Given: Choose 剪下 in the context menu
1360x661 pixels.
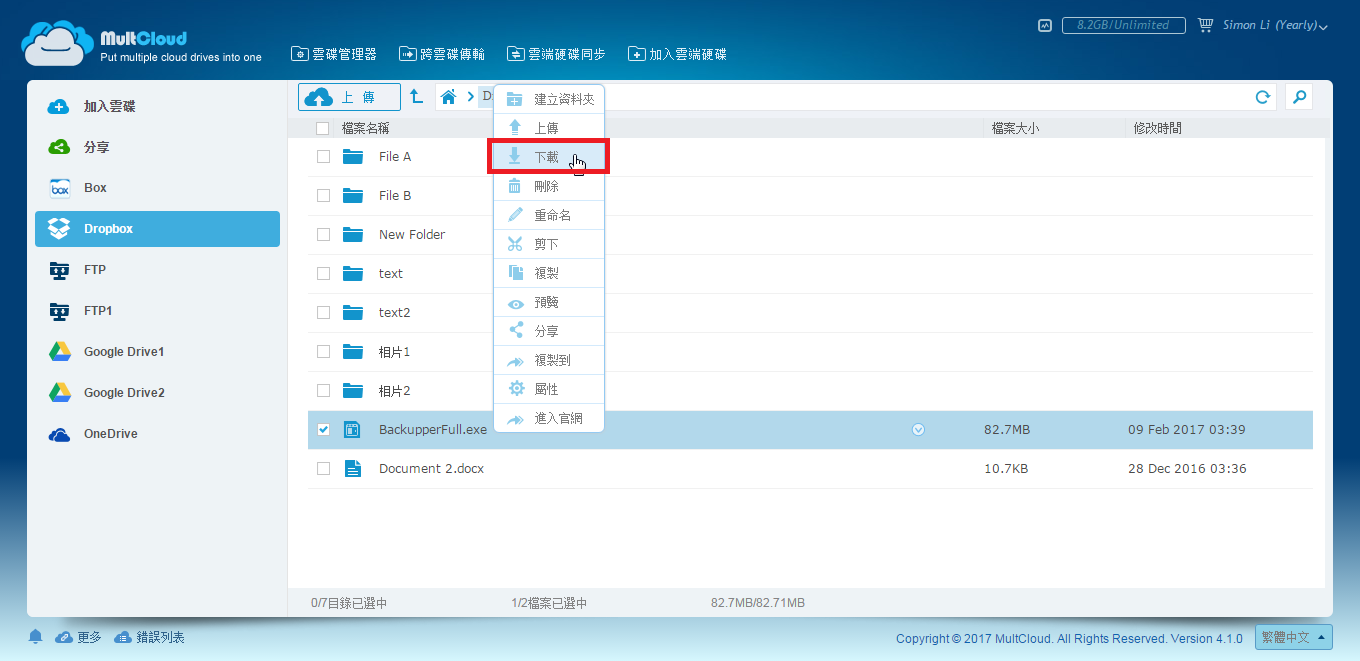Looking at the screenshot, I should click(x=549, y=244).
